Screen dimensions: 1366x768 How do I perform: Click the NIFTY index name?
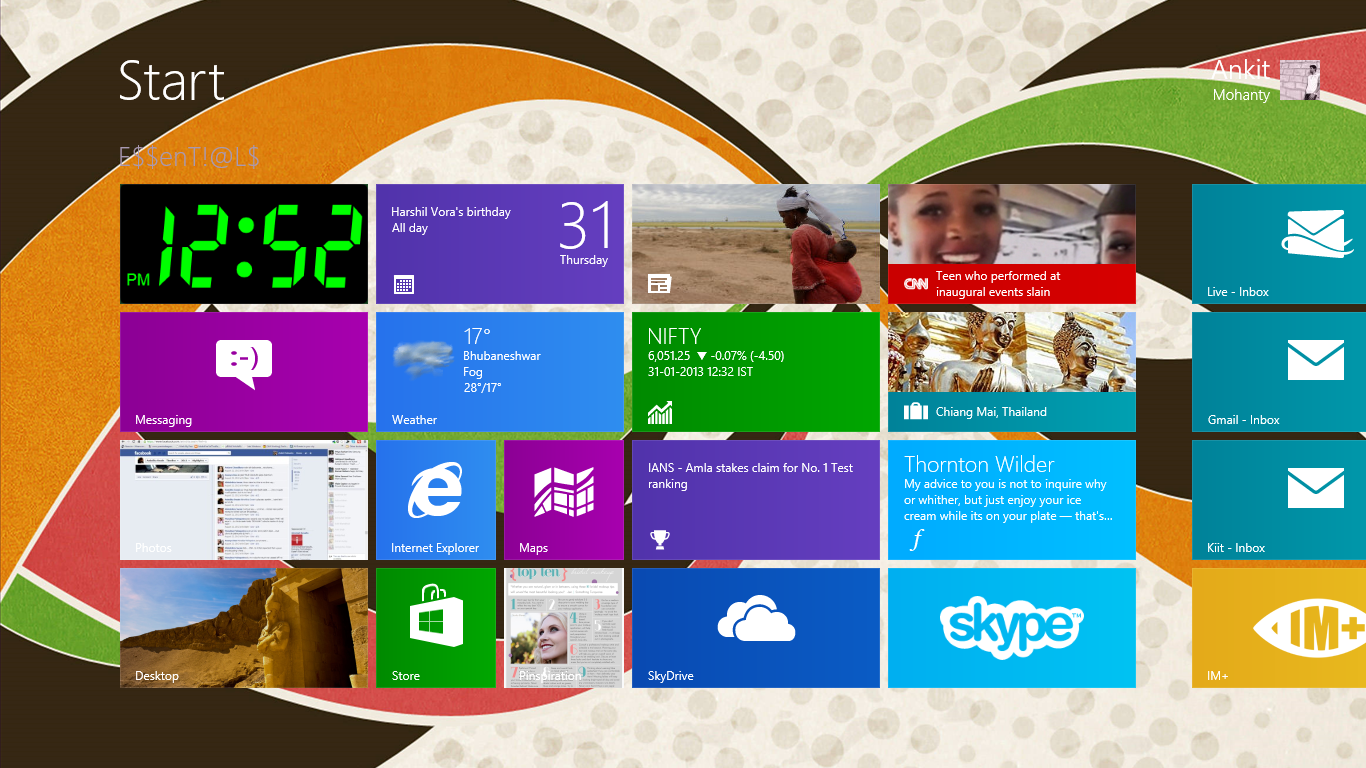674,336
